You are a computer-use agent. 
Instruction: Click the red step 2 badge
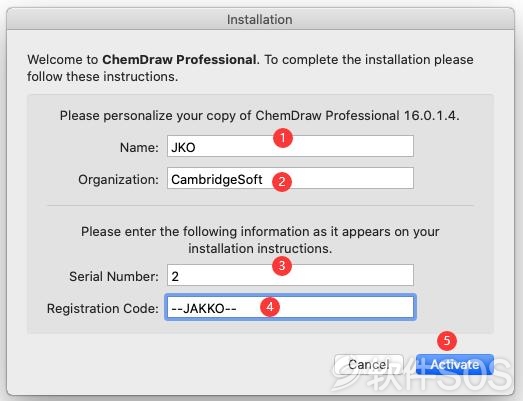tap(282, 182)
